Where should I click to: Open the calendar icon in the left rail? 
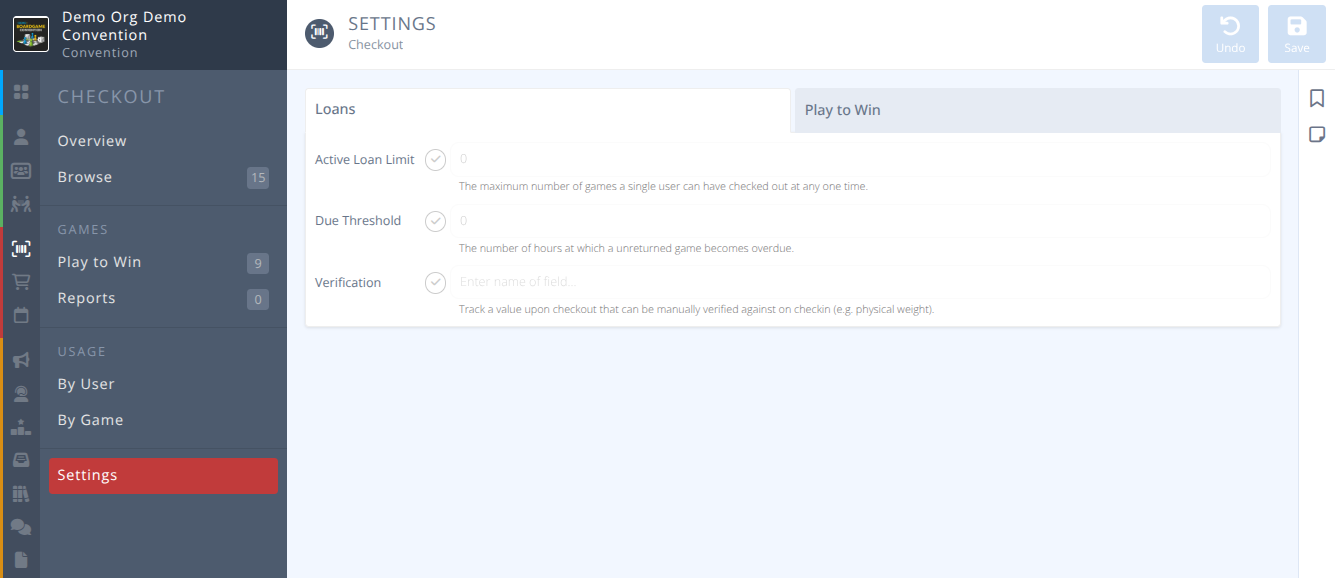(21, 315)
